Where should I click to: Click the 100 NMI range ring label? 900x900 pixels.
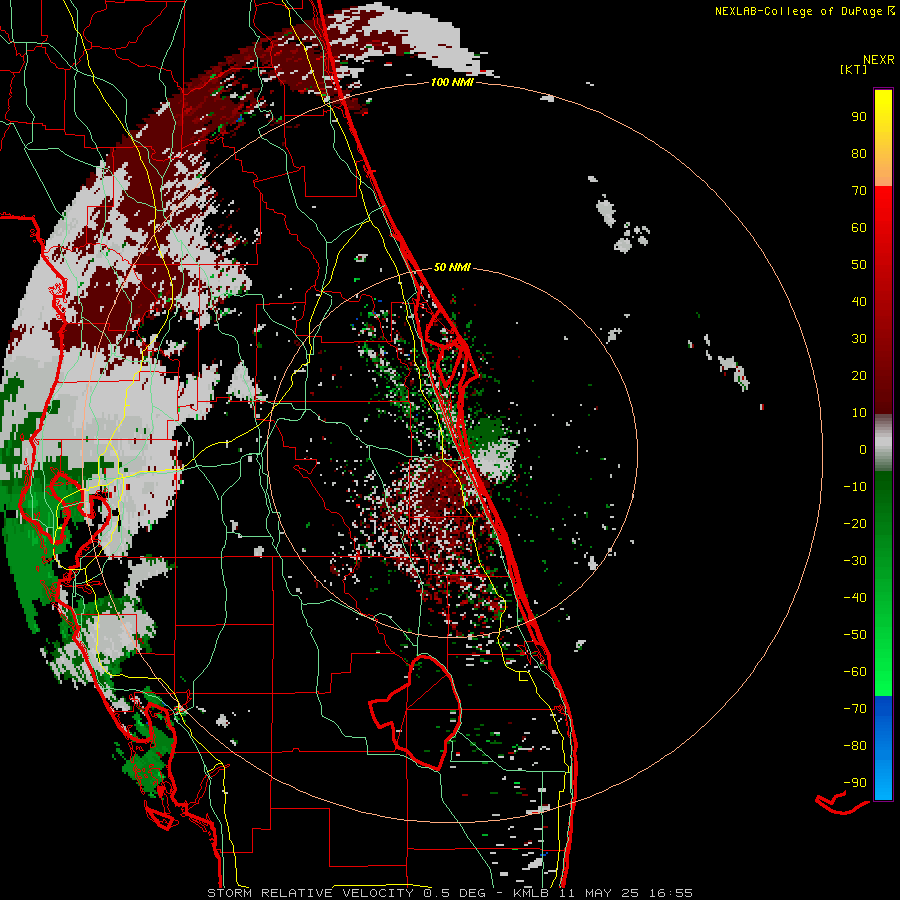(452, 82)
